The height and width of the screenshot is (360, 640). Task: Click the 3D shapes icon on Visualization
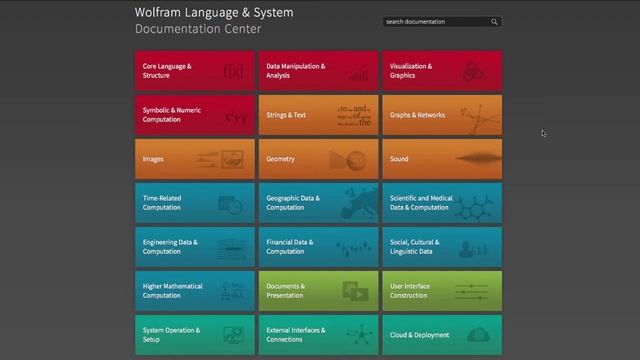[473, 71]
